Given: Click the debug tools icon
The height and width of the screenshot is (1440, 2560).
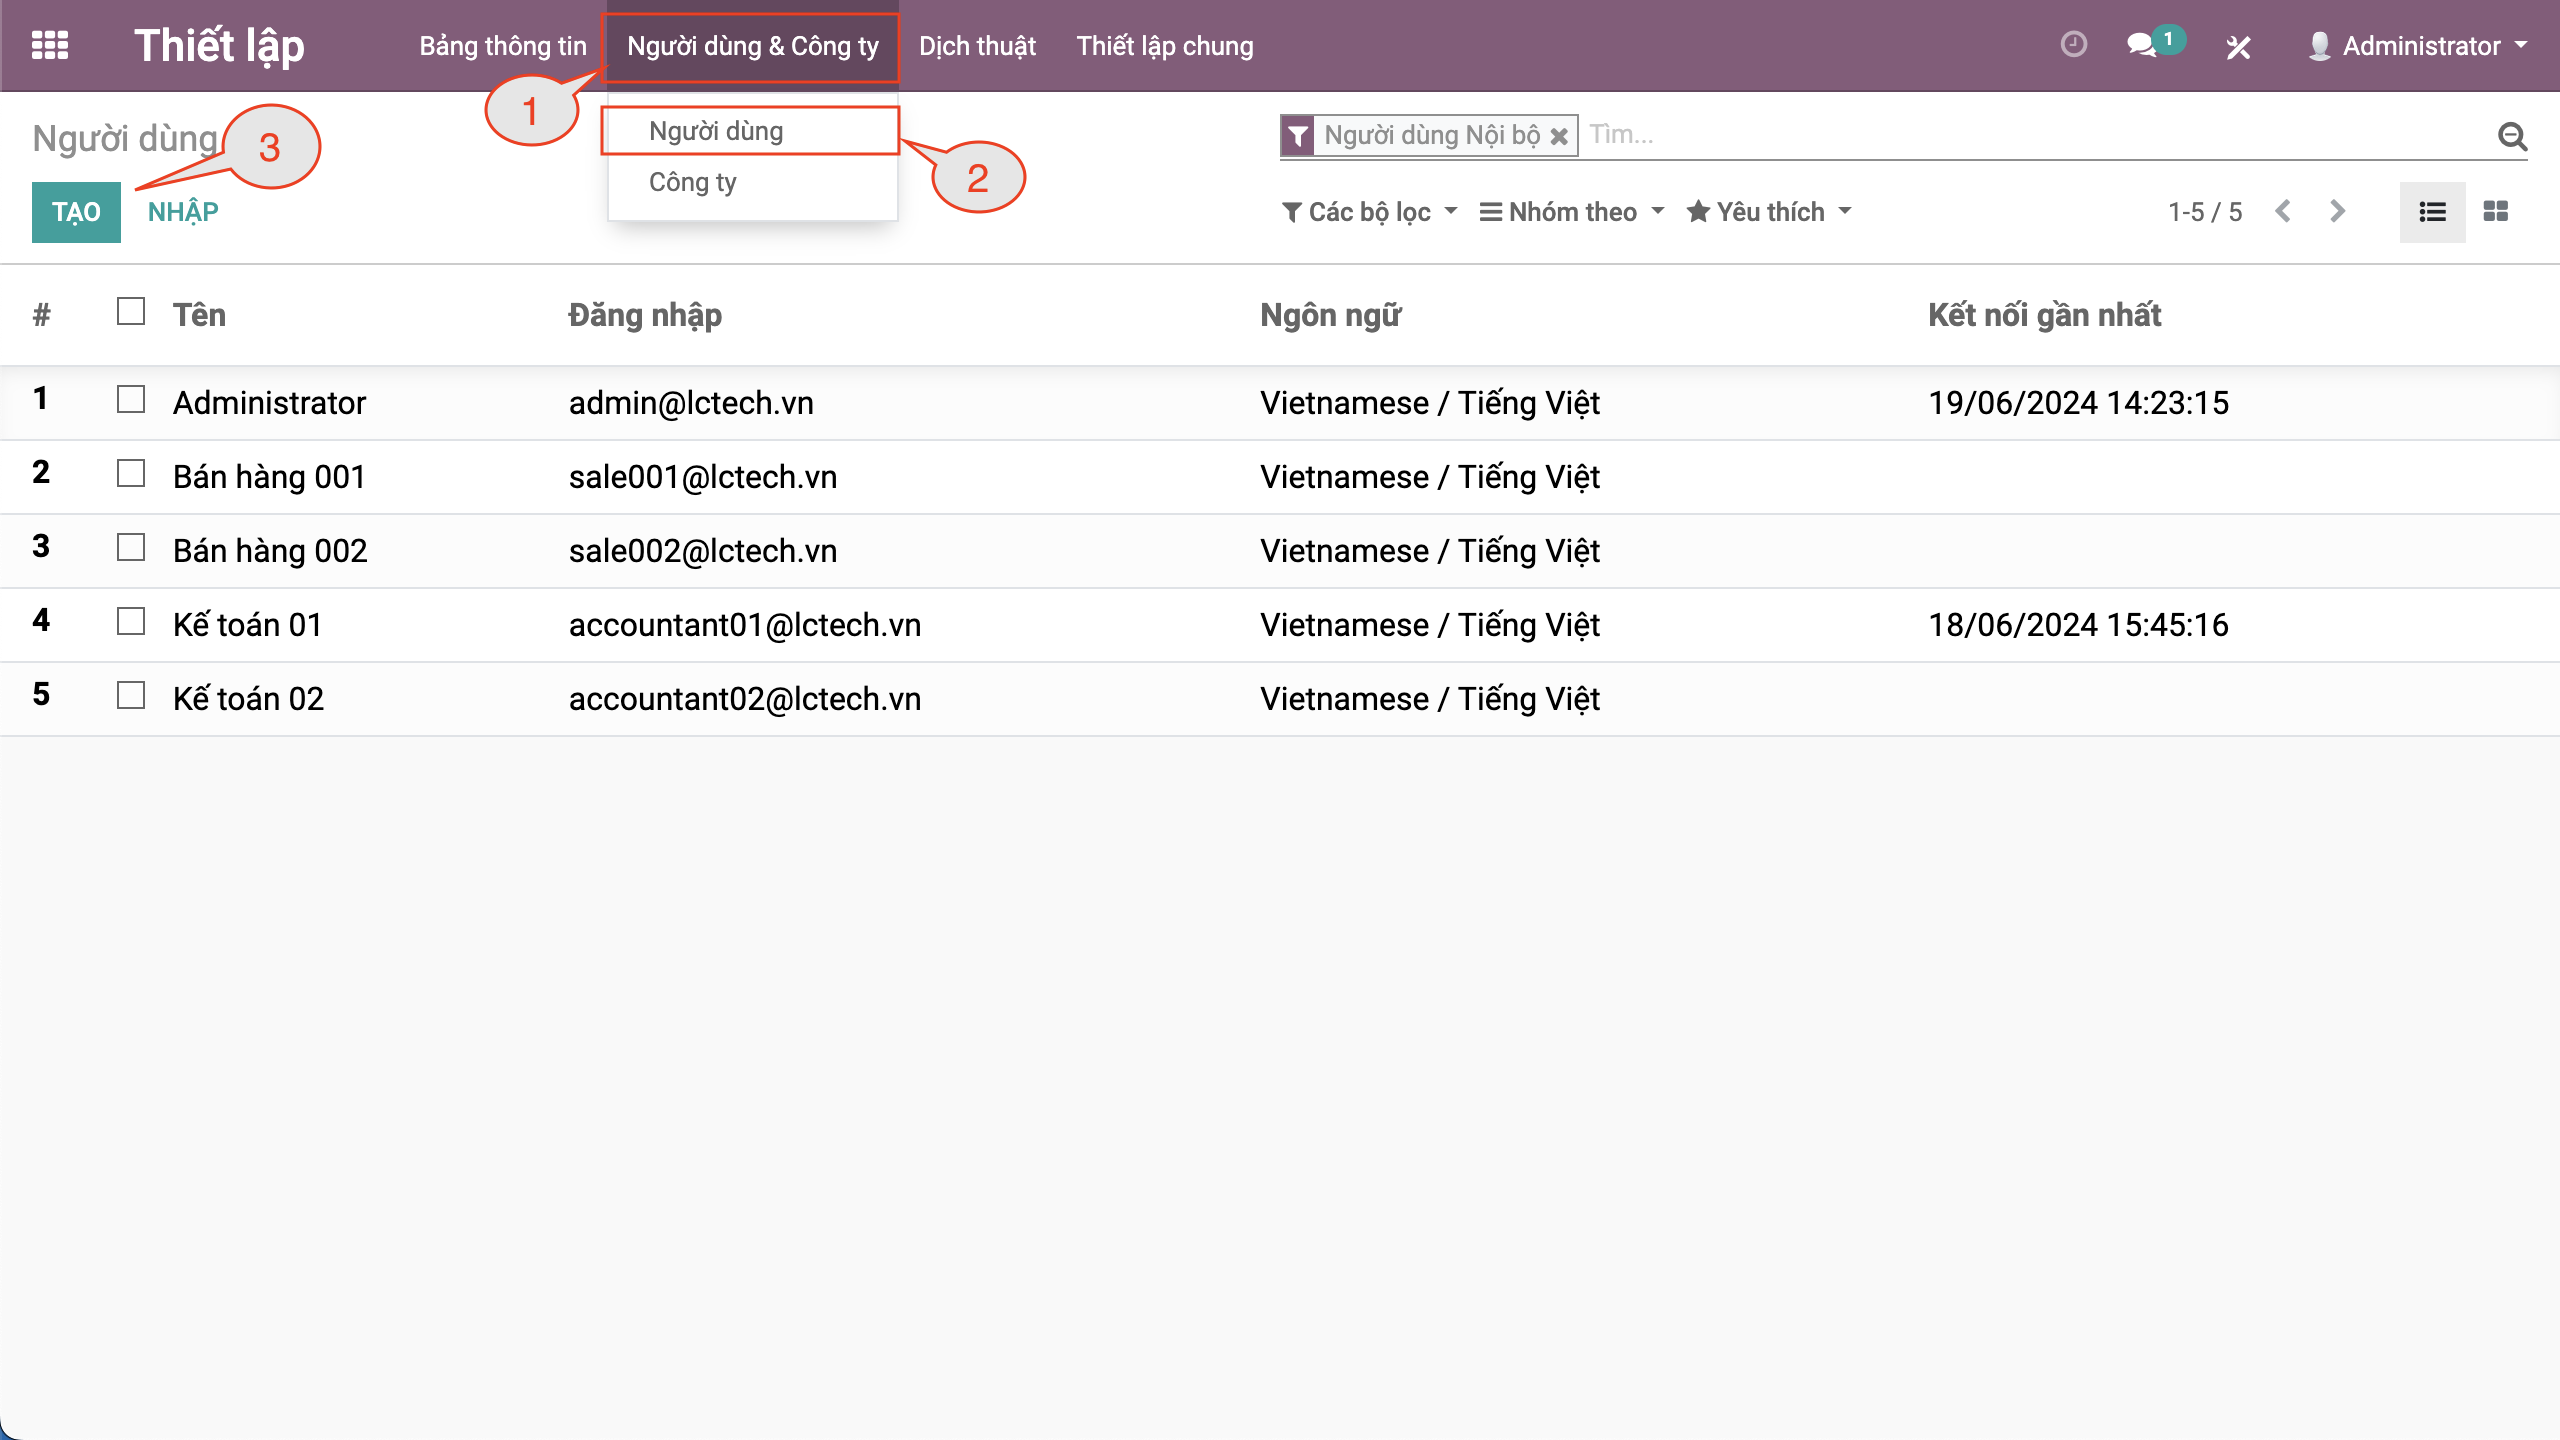Looking at the screenshot, I should (x=2238, y=46).
